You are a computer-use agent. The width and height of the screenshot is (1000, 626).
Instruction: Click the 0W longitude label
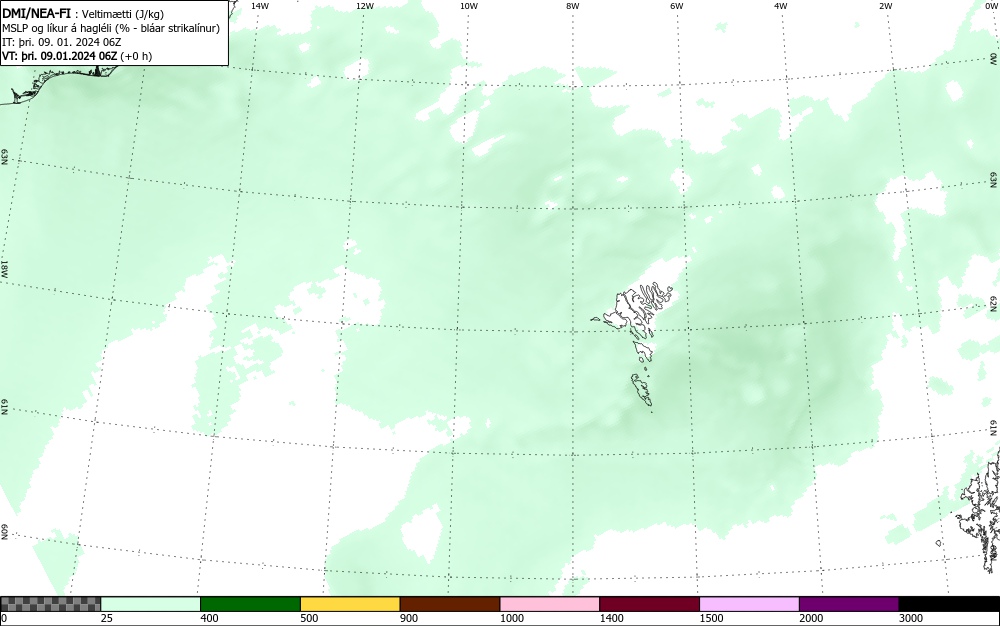990,6
